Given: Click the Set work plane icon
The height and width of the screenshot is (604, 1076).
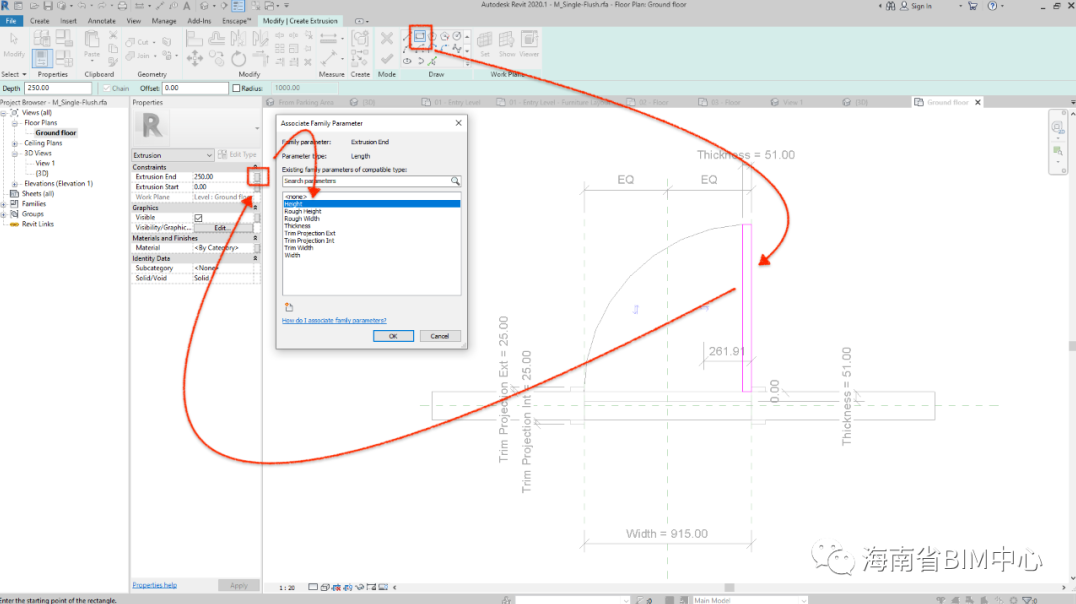Looking at the screenshot, I should [485, 41].
